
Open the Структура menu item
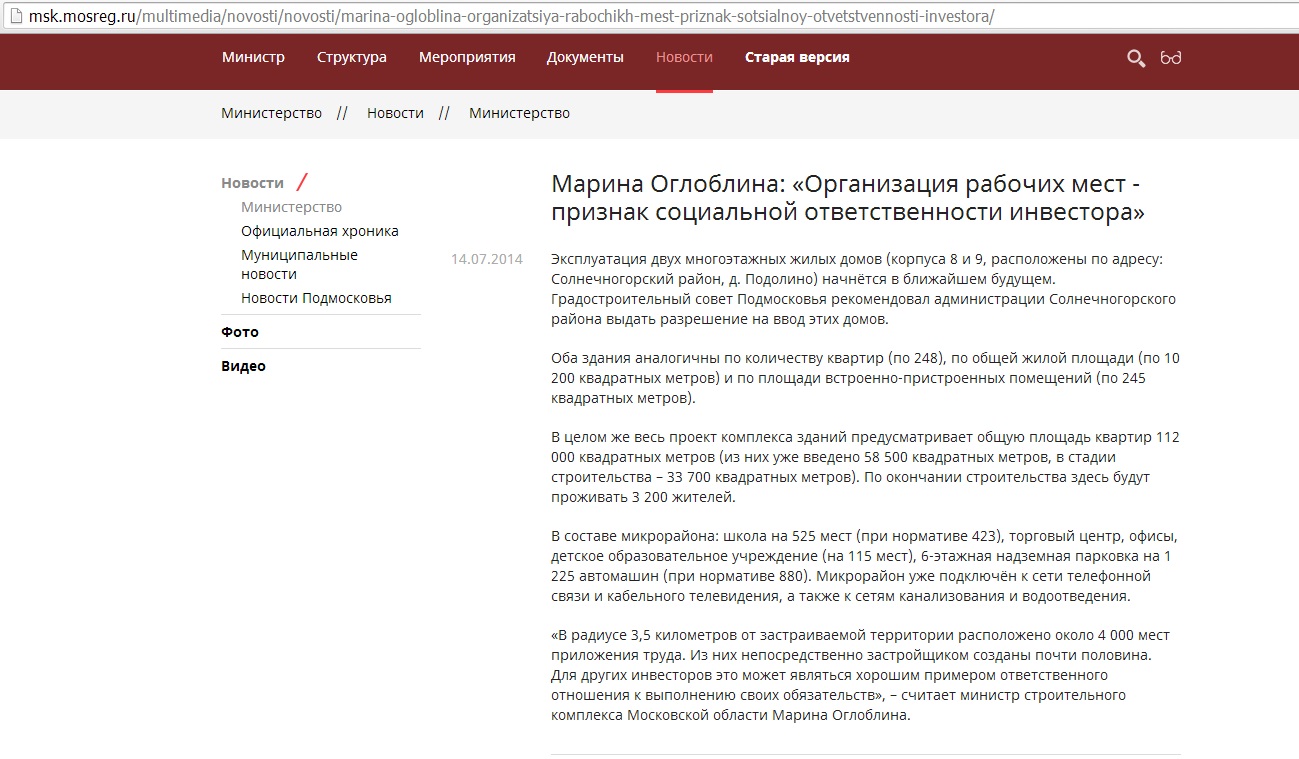[352, 57]
